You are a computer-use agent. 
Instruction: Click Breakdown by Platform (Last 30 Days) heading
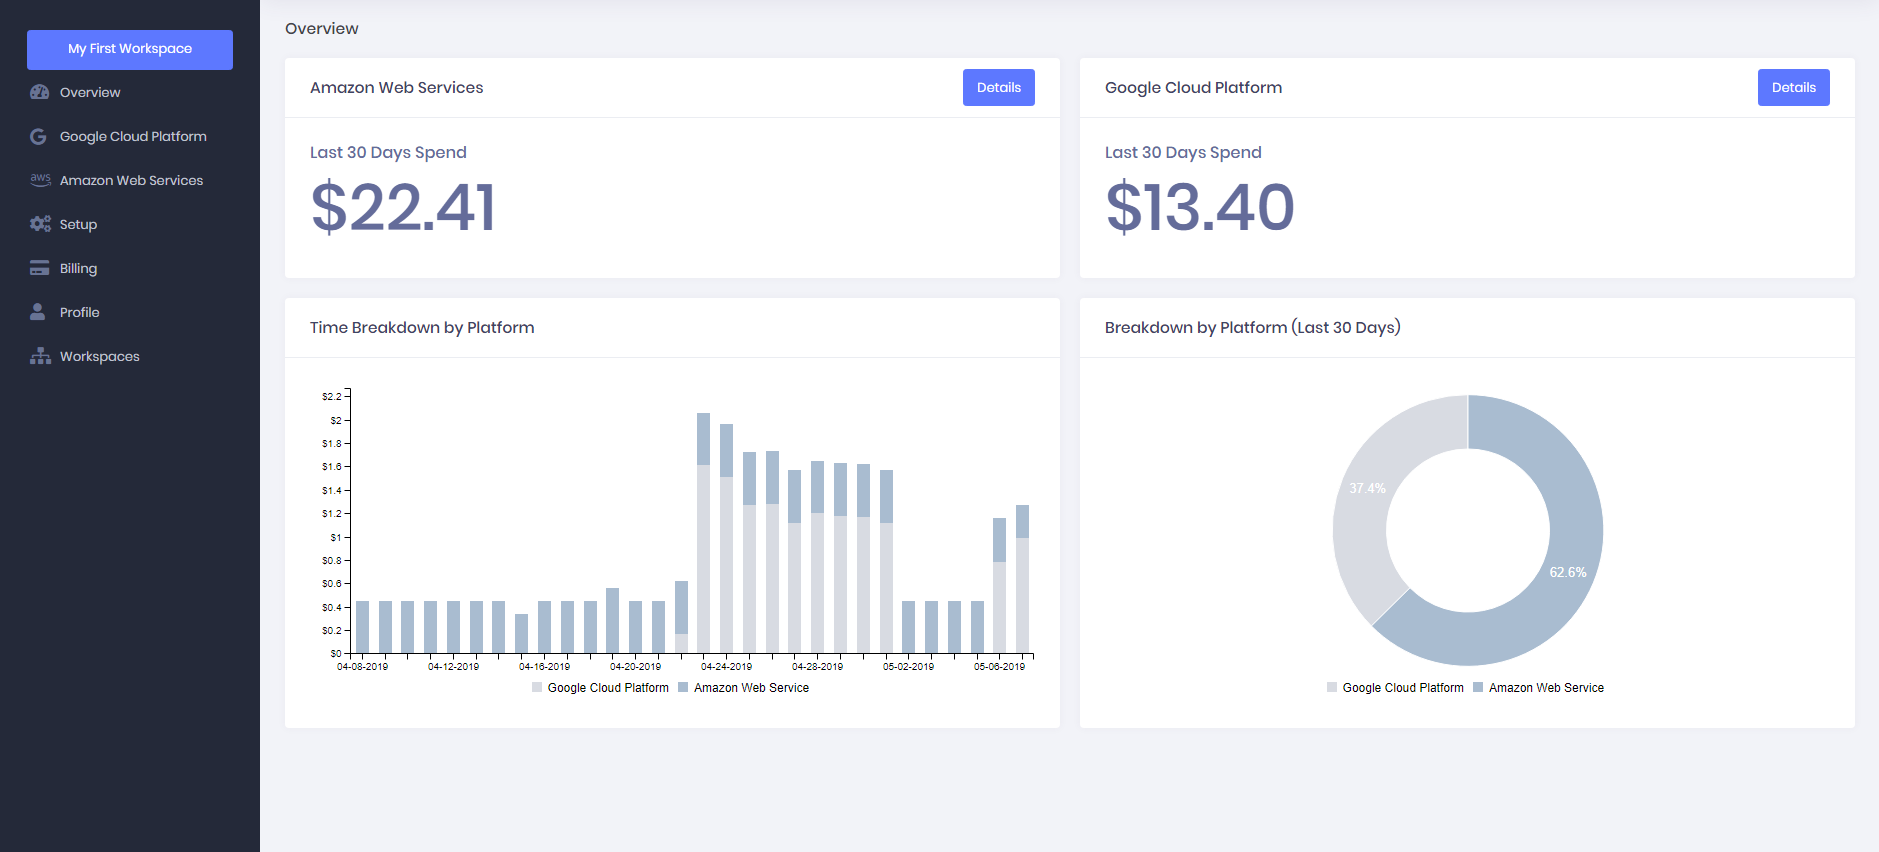(x=1252, y=328)
